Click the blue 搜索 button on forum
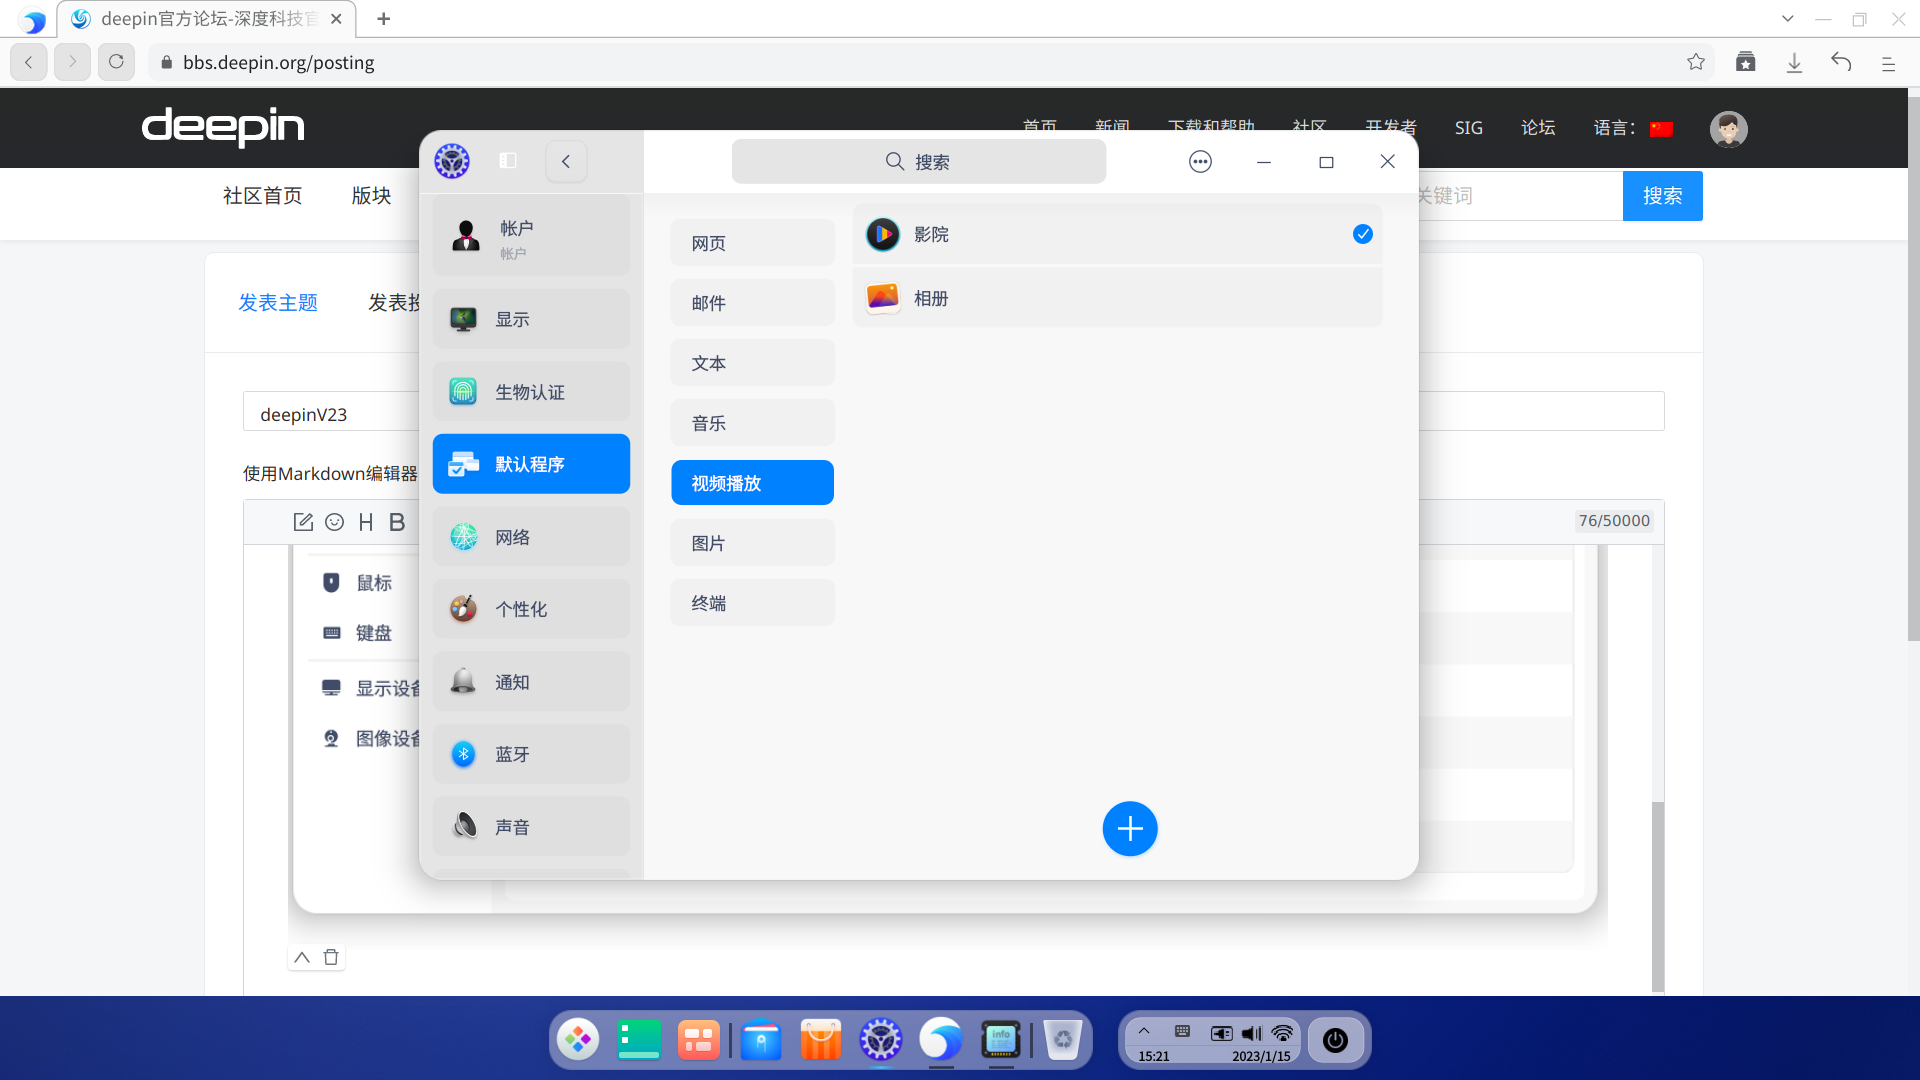The width and height of the screenshot is (1920, 1080). click(x=1662, y=196)
